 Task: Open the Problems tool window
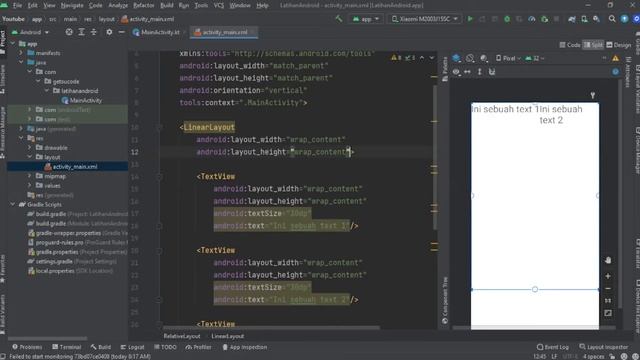[27, 347]
